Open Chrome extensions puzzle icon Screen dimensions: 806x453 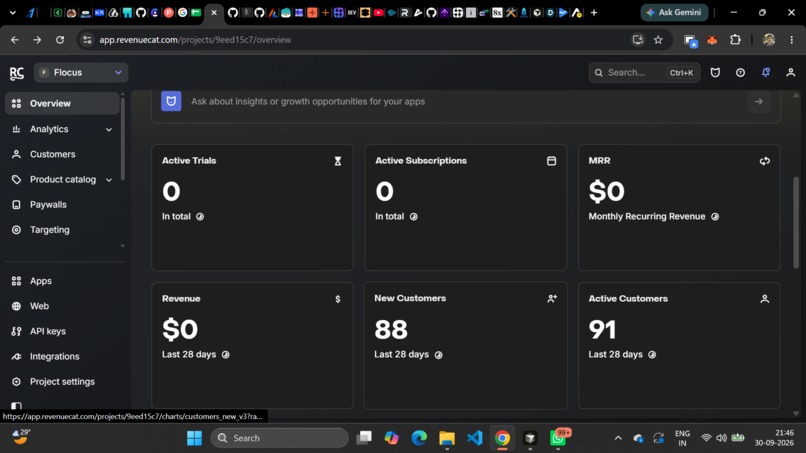[x=735, y=40]
